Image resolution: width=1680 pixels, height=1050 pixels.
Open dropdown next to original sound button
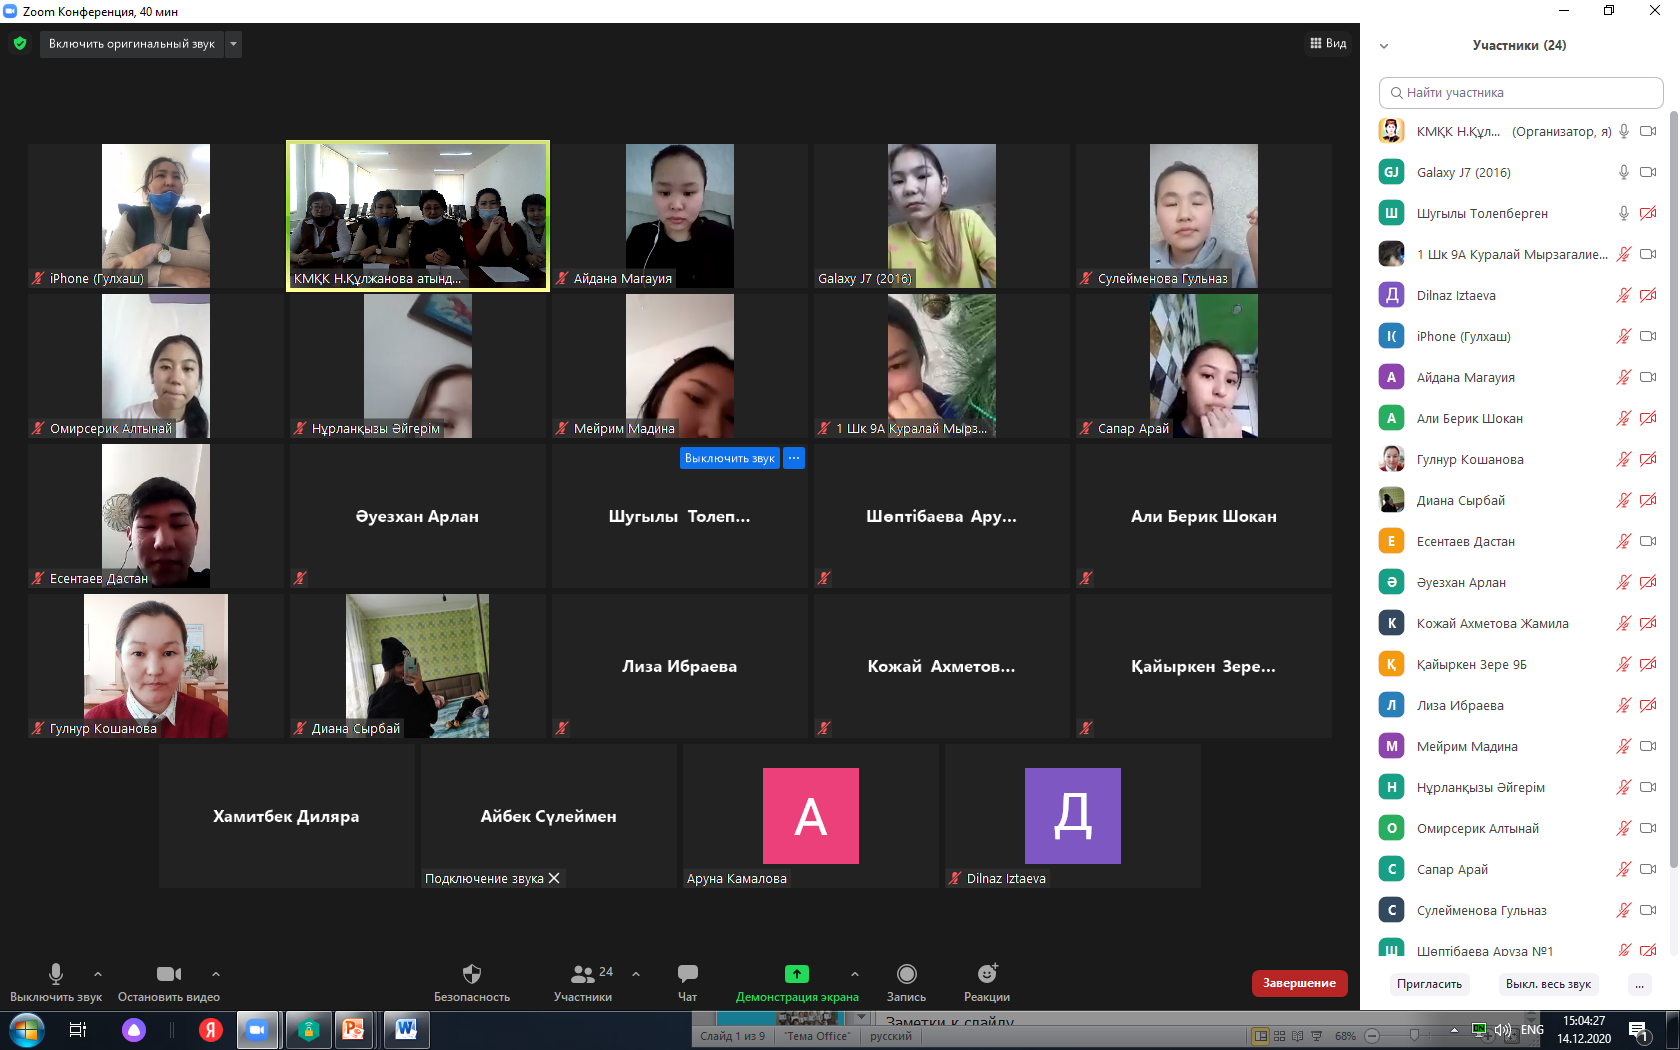(233, 44)
